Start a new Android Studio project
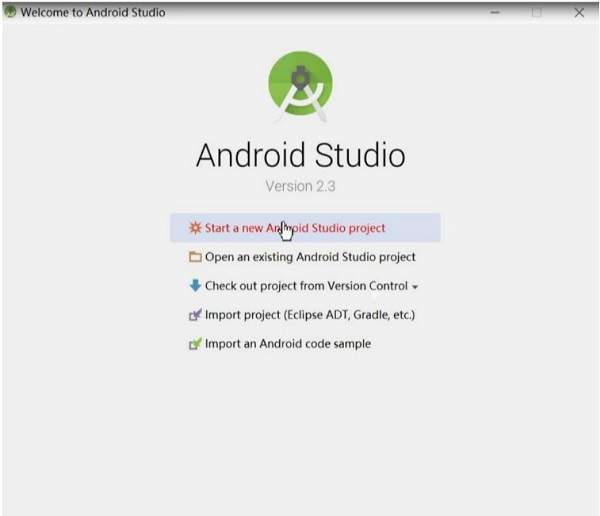600x516 pixels. click(x=295, y=228)
